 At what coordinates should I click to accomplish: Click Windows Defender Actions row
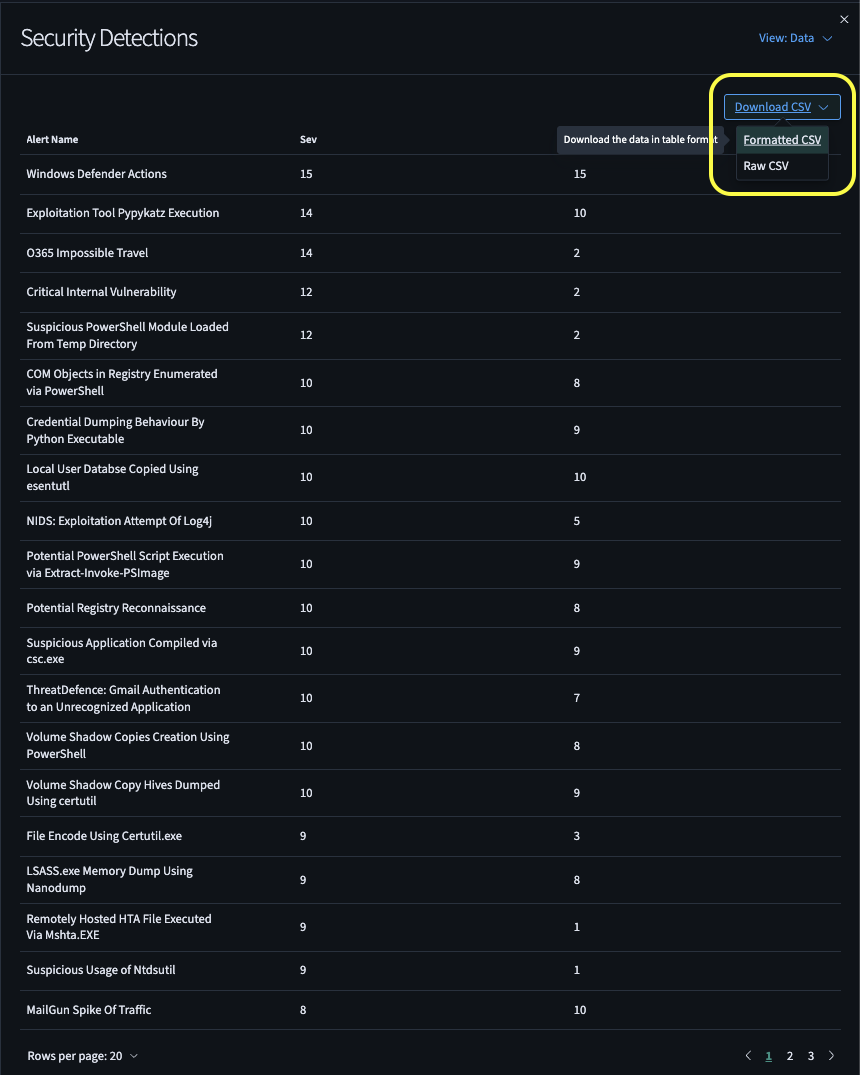coord(96,174)
